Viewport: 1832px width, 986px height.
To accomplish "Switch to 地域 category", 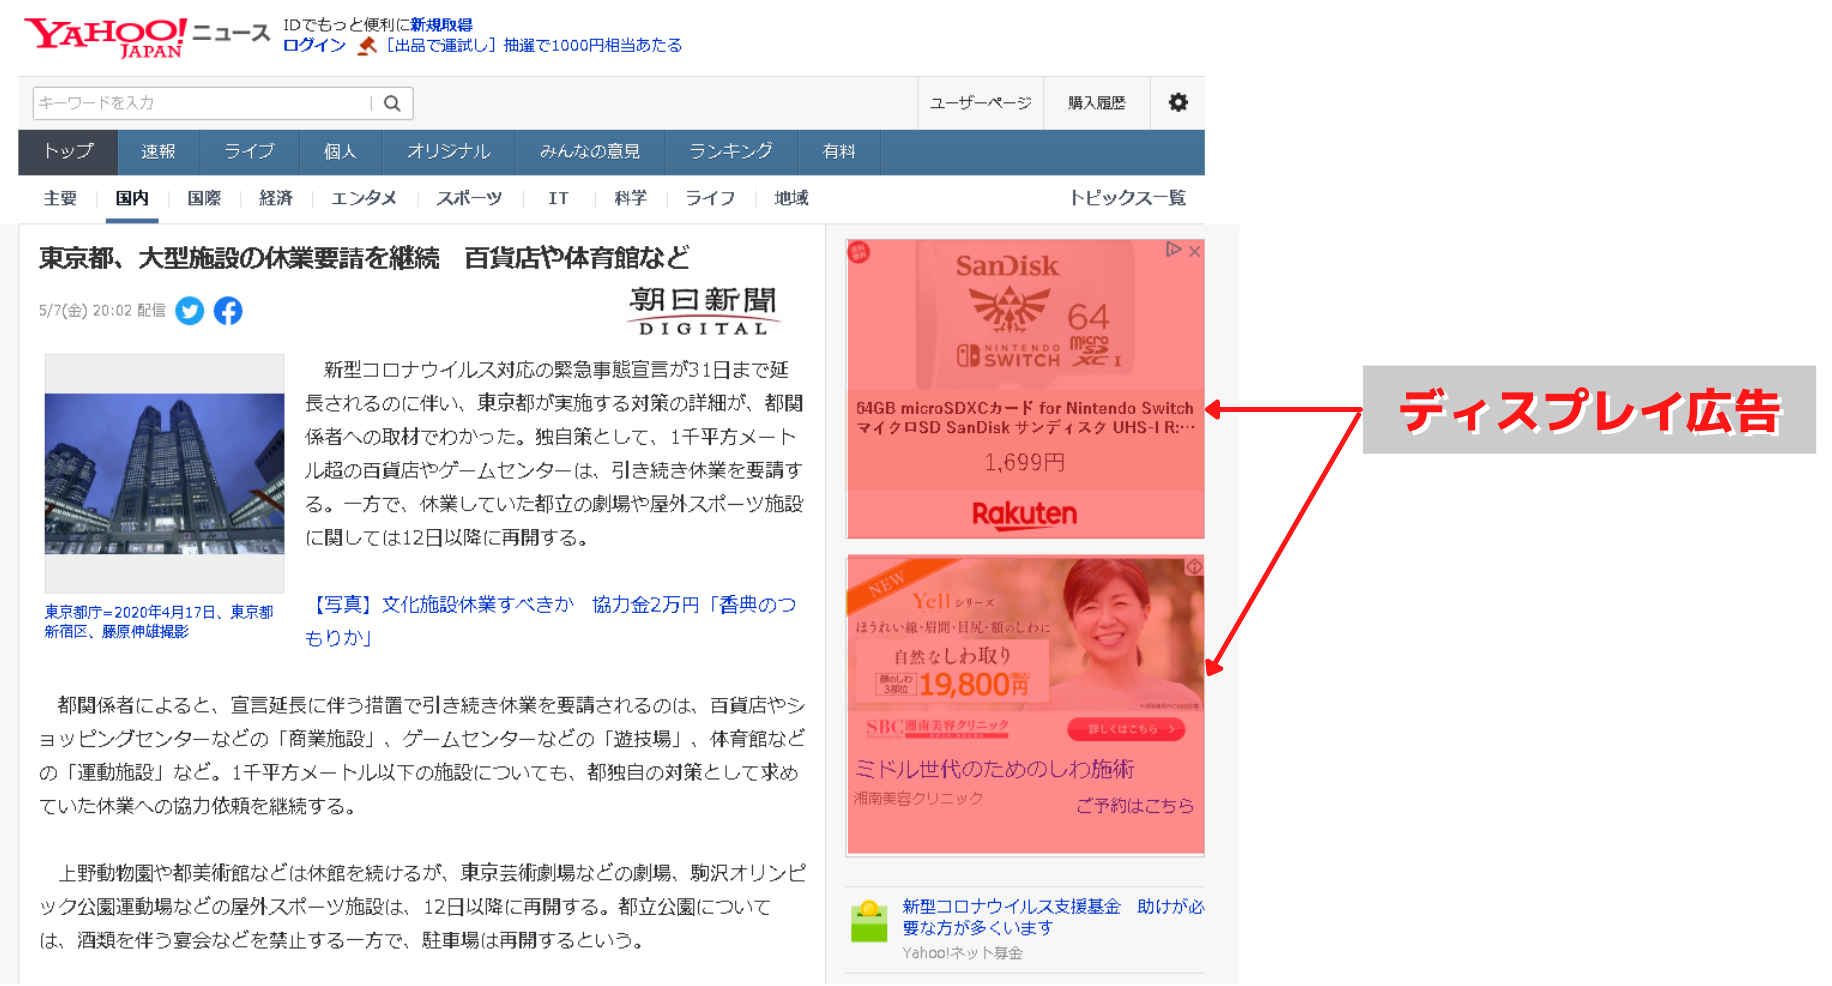I will click(x=791, y=198).
